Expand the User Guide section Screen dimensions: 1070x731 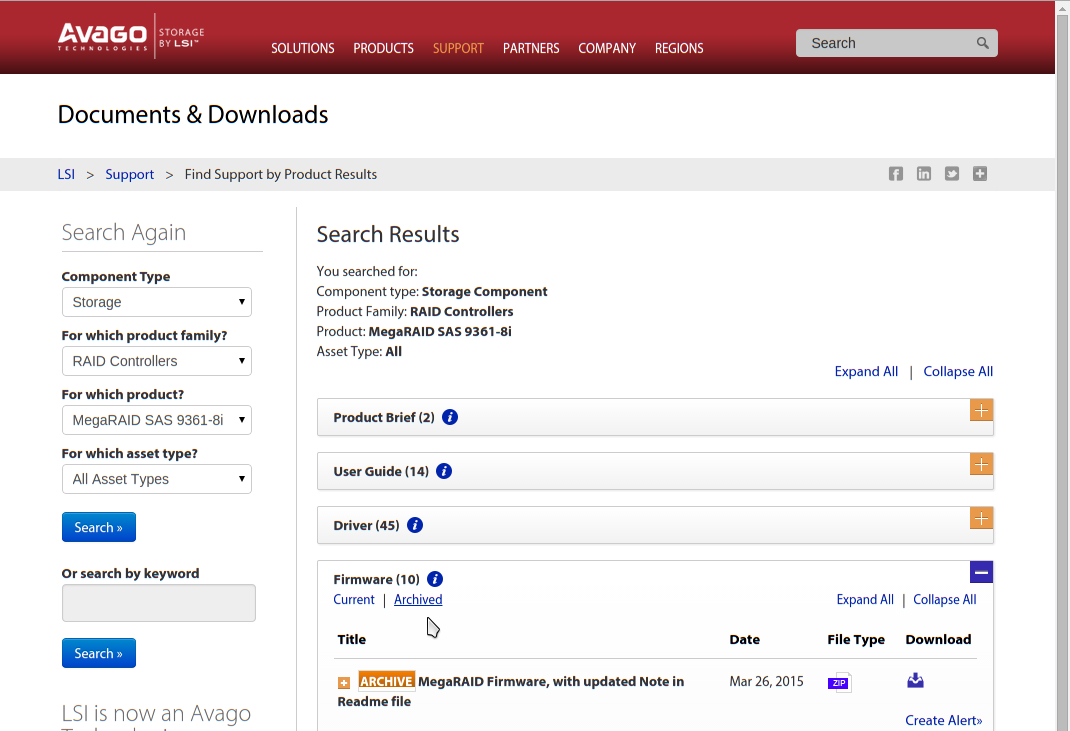(x=981, y=464)
